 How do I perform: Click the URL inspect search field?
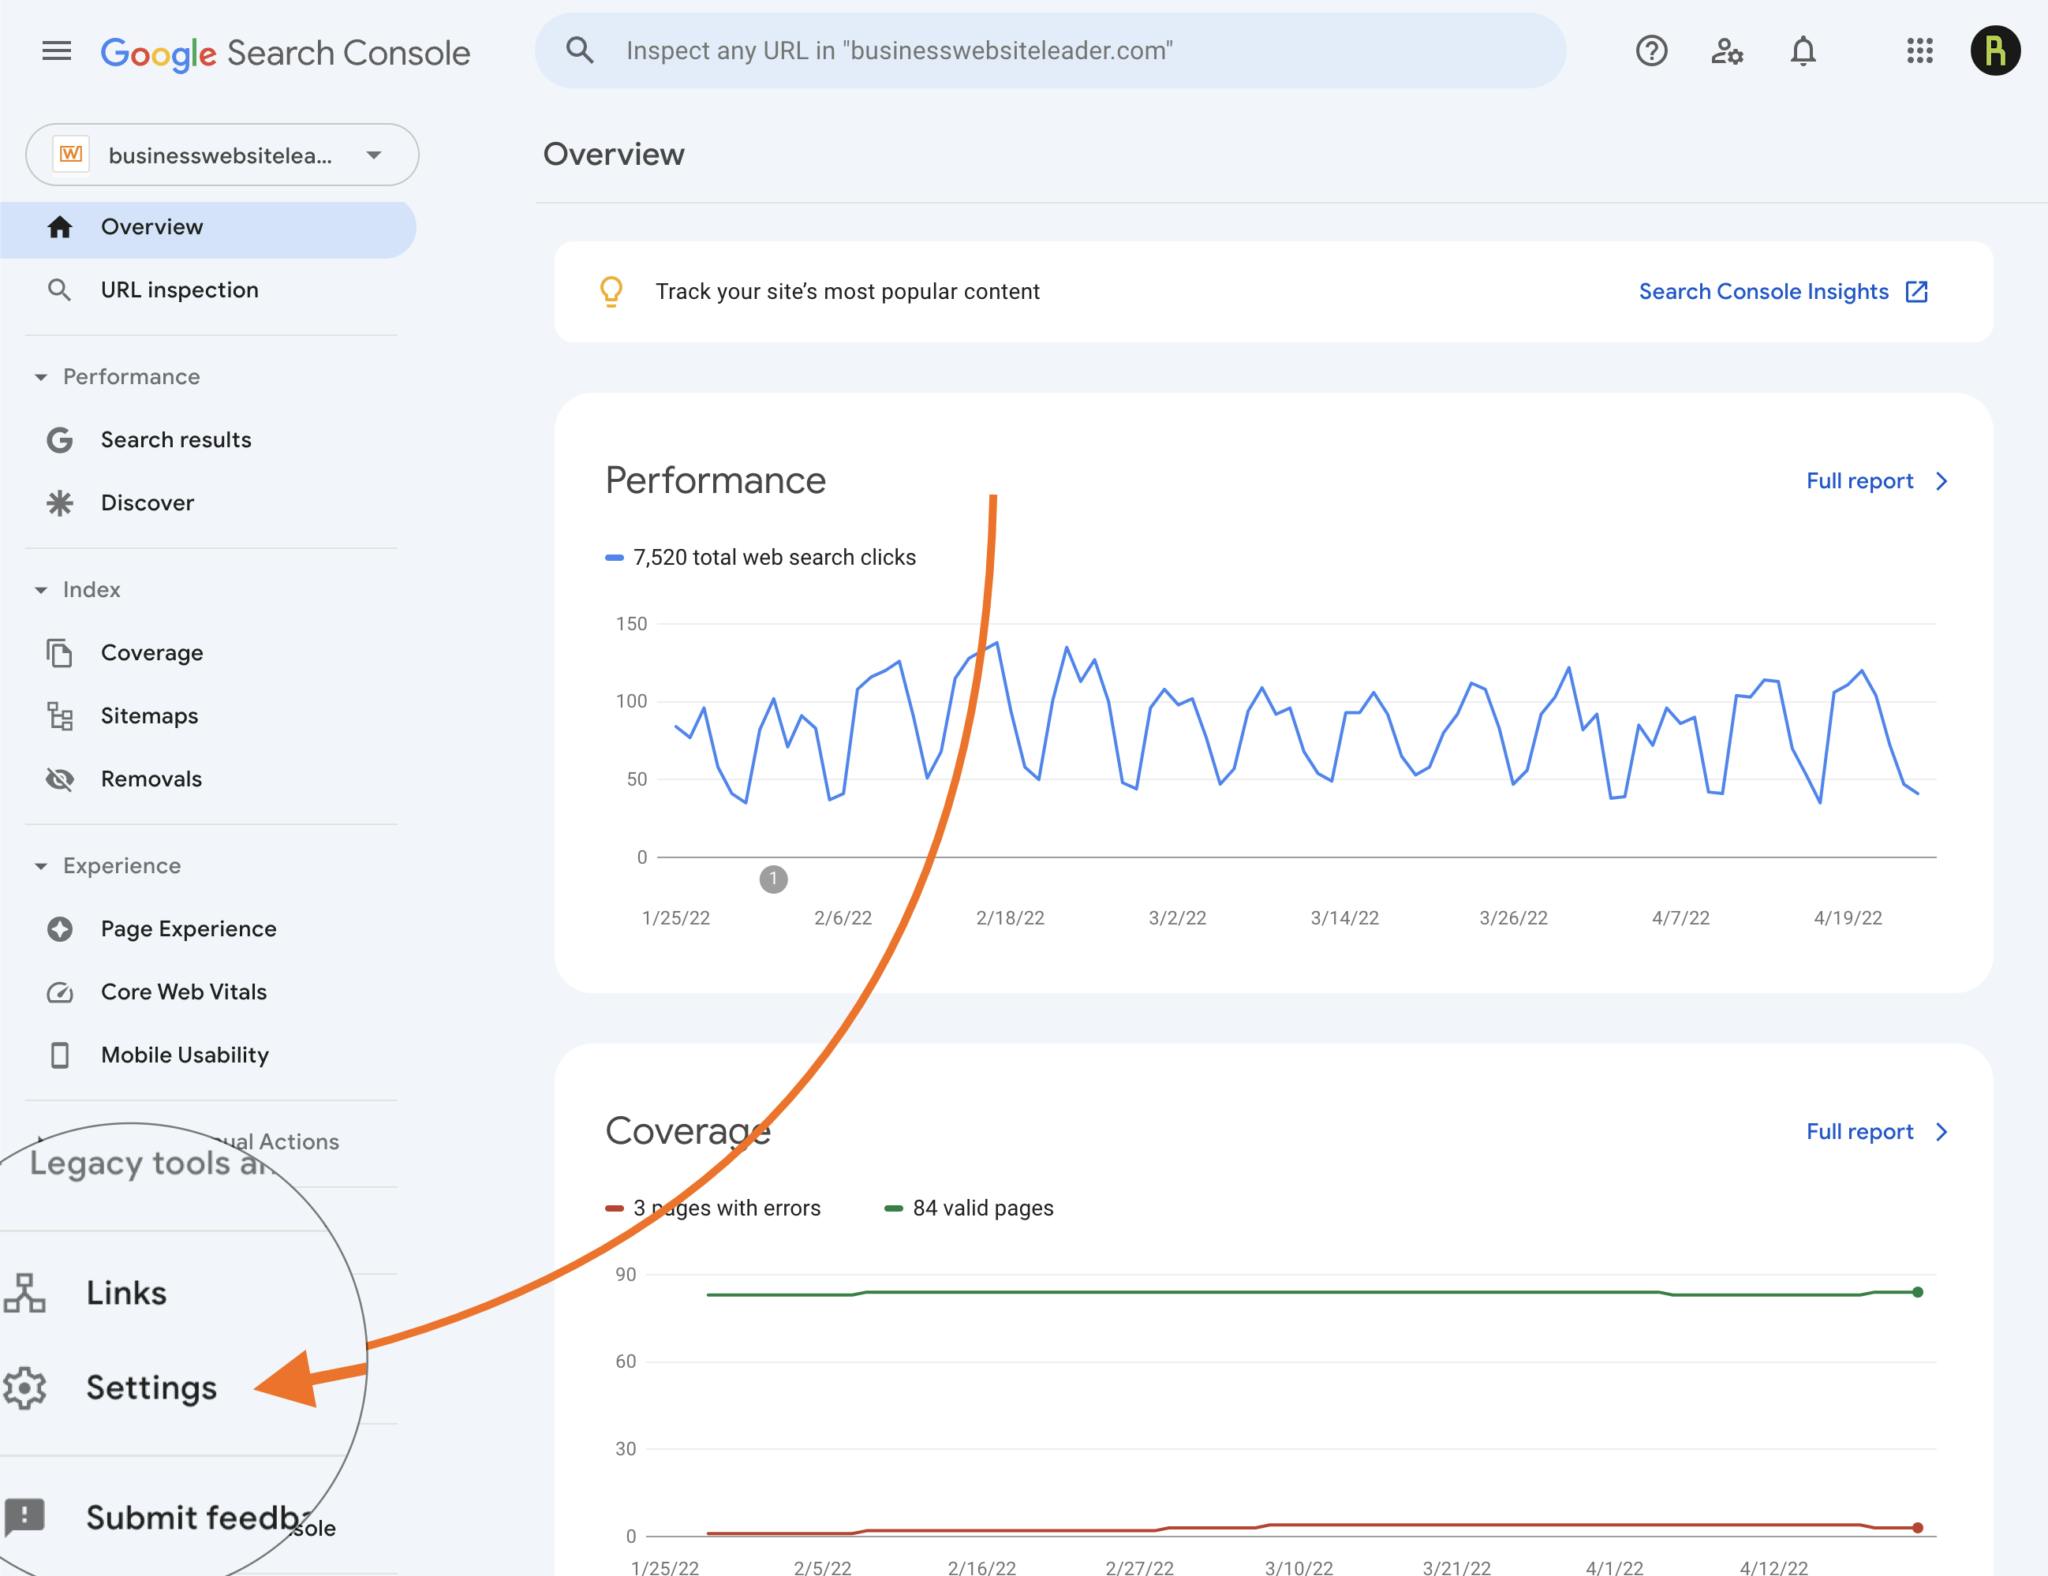click(x=1050, y=51)
